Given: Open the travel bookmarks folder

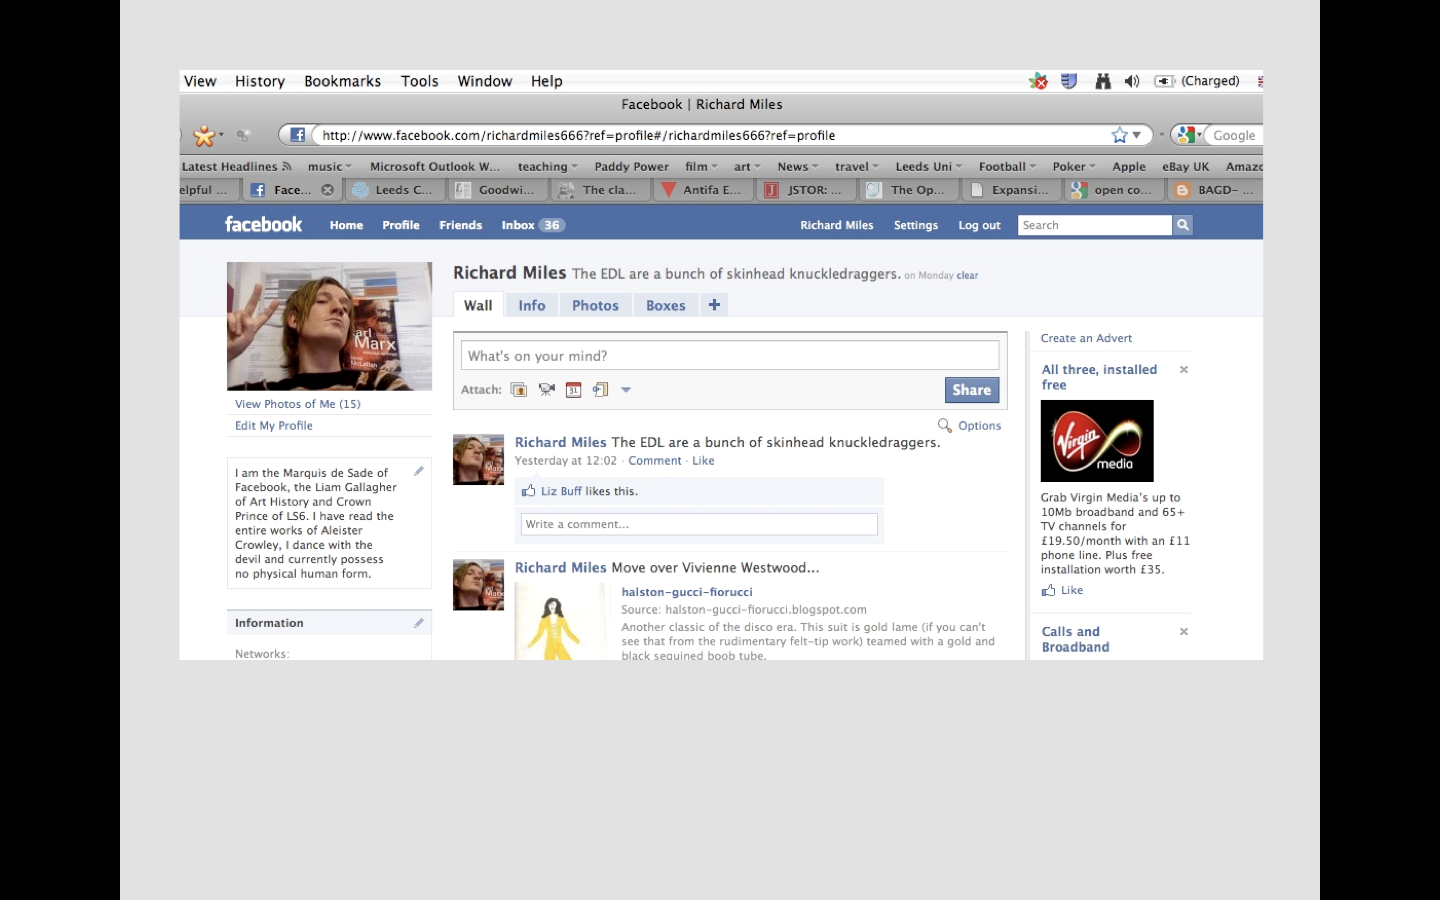Looking at the screenshot, I should [x=857, y=167].
